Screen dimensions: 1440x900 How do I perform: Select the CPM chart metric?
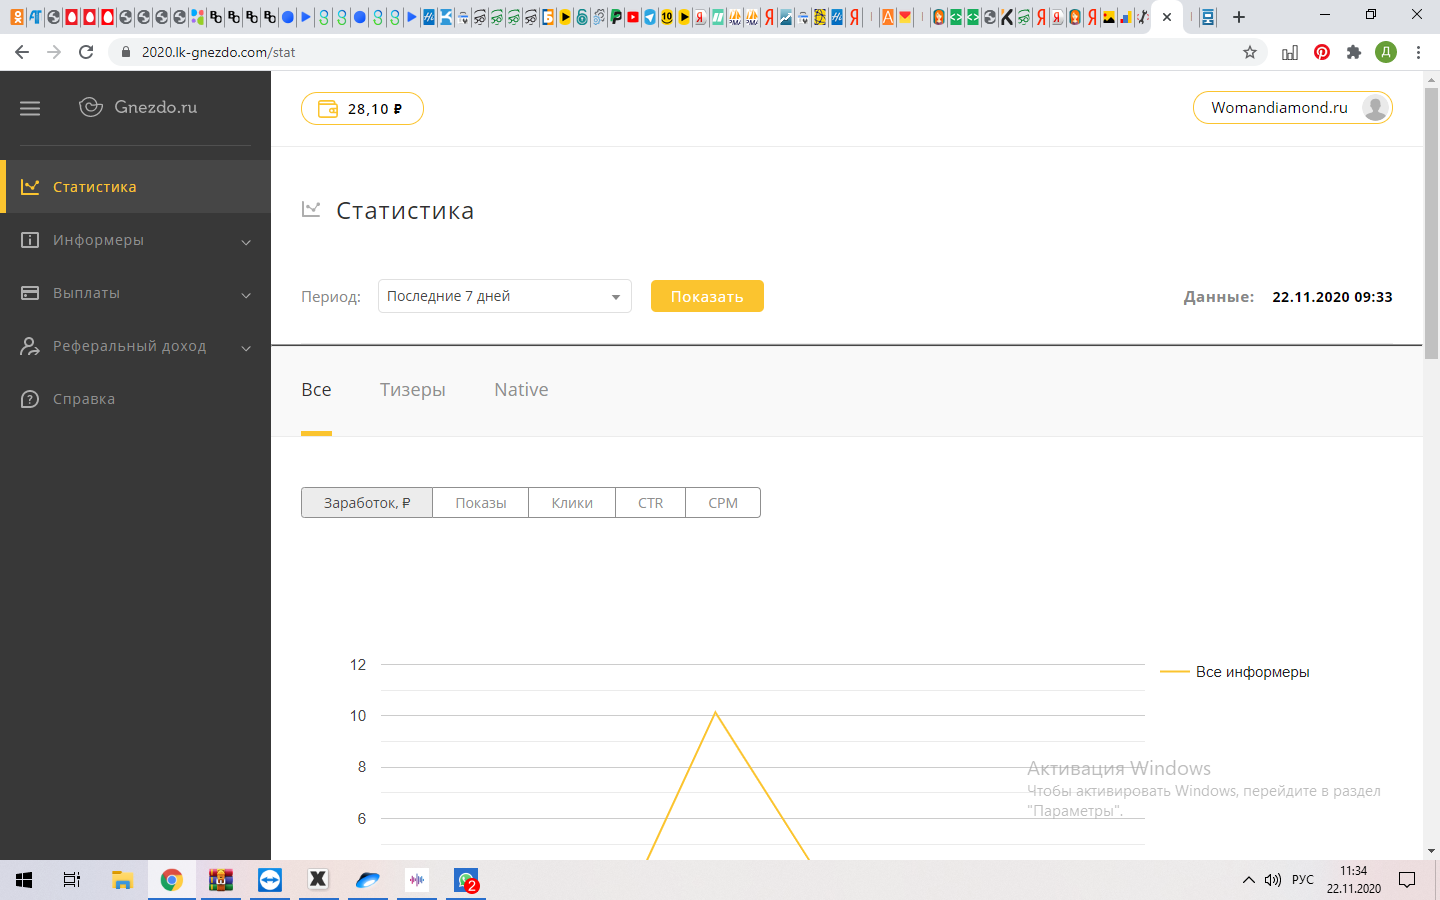723,503
